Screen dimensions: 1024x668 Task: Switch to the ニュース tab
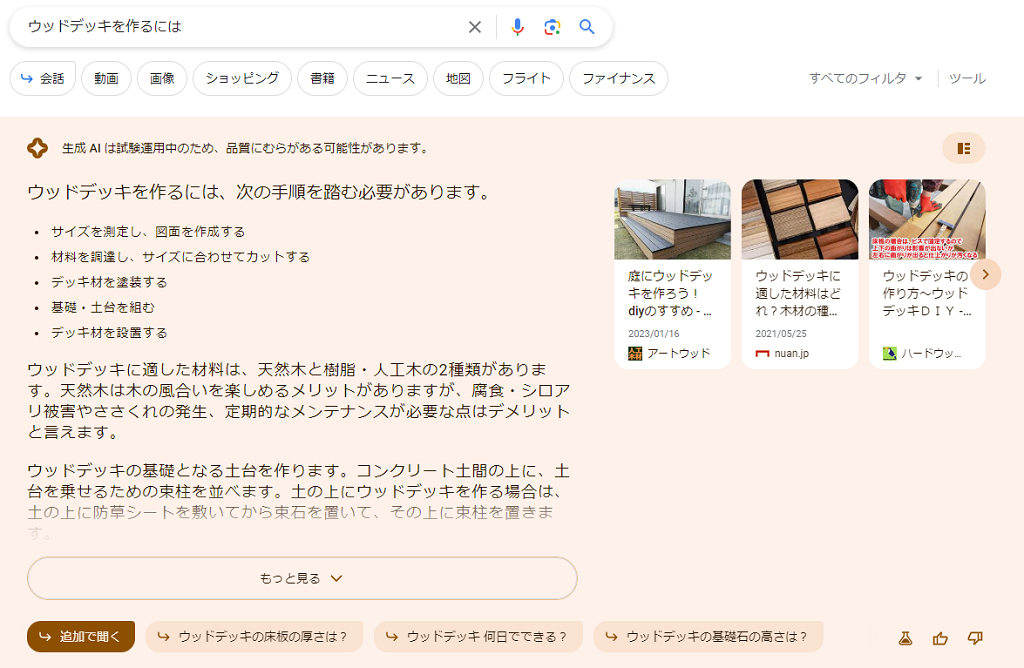390,78
